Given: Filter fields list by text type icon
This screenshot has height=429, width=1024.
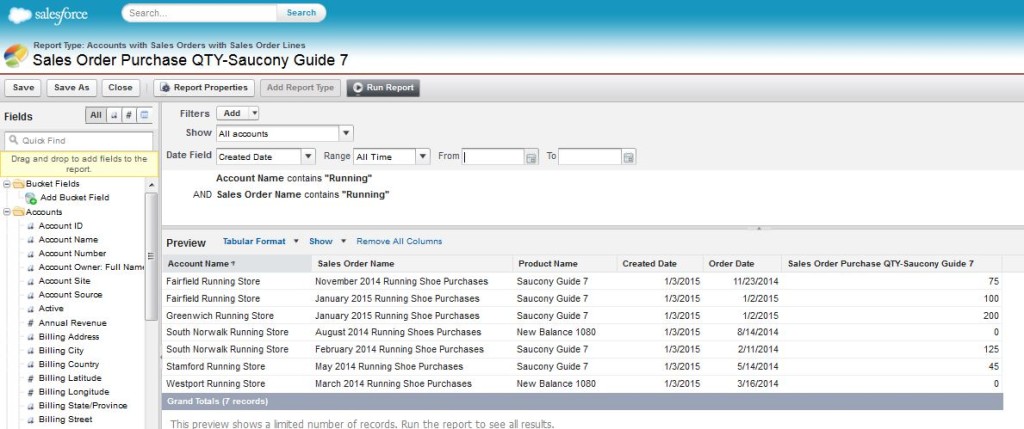Looking at the screenshot, I should point(114,115).
